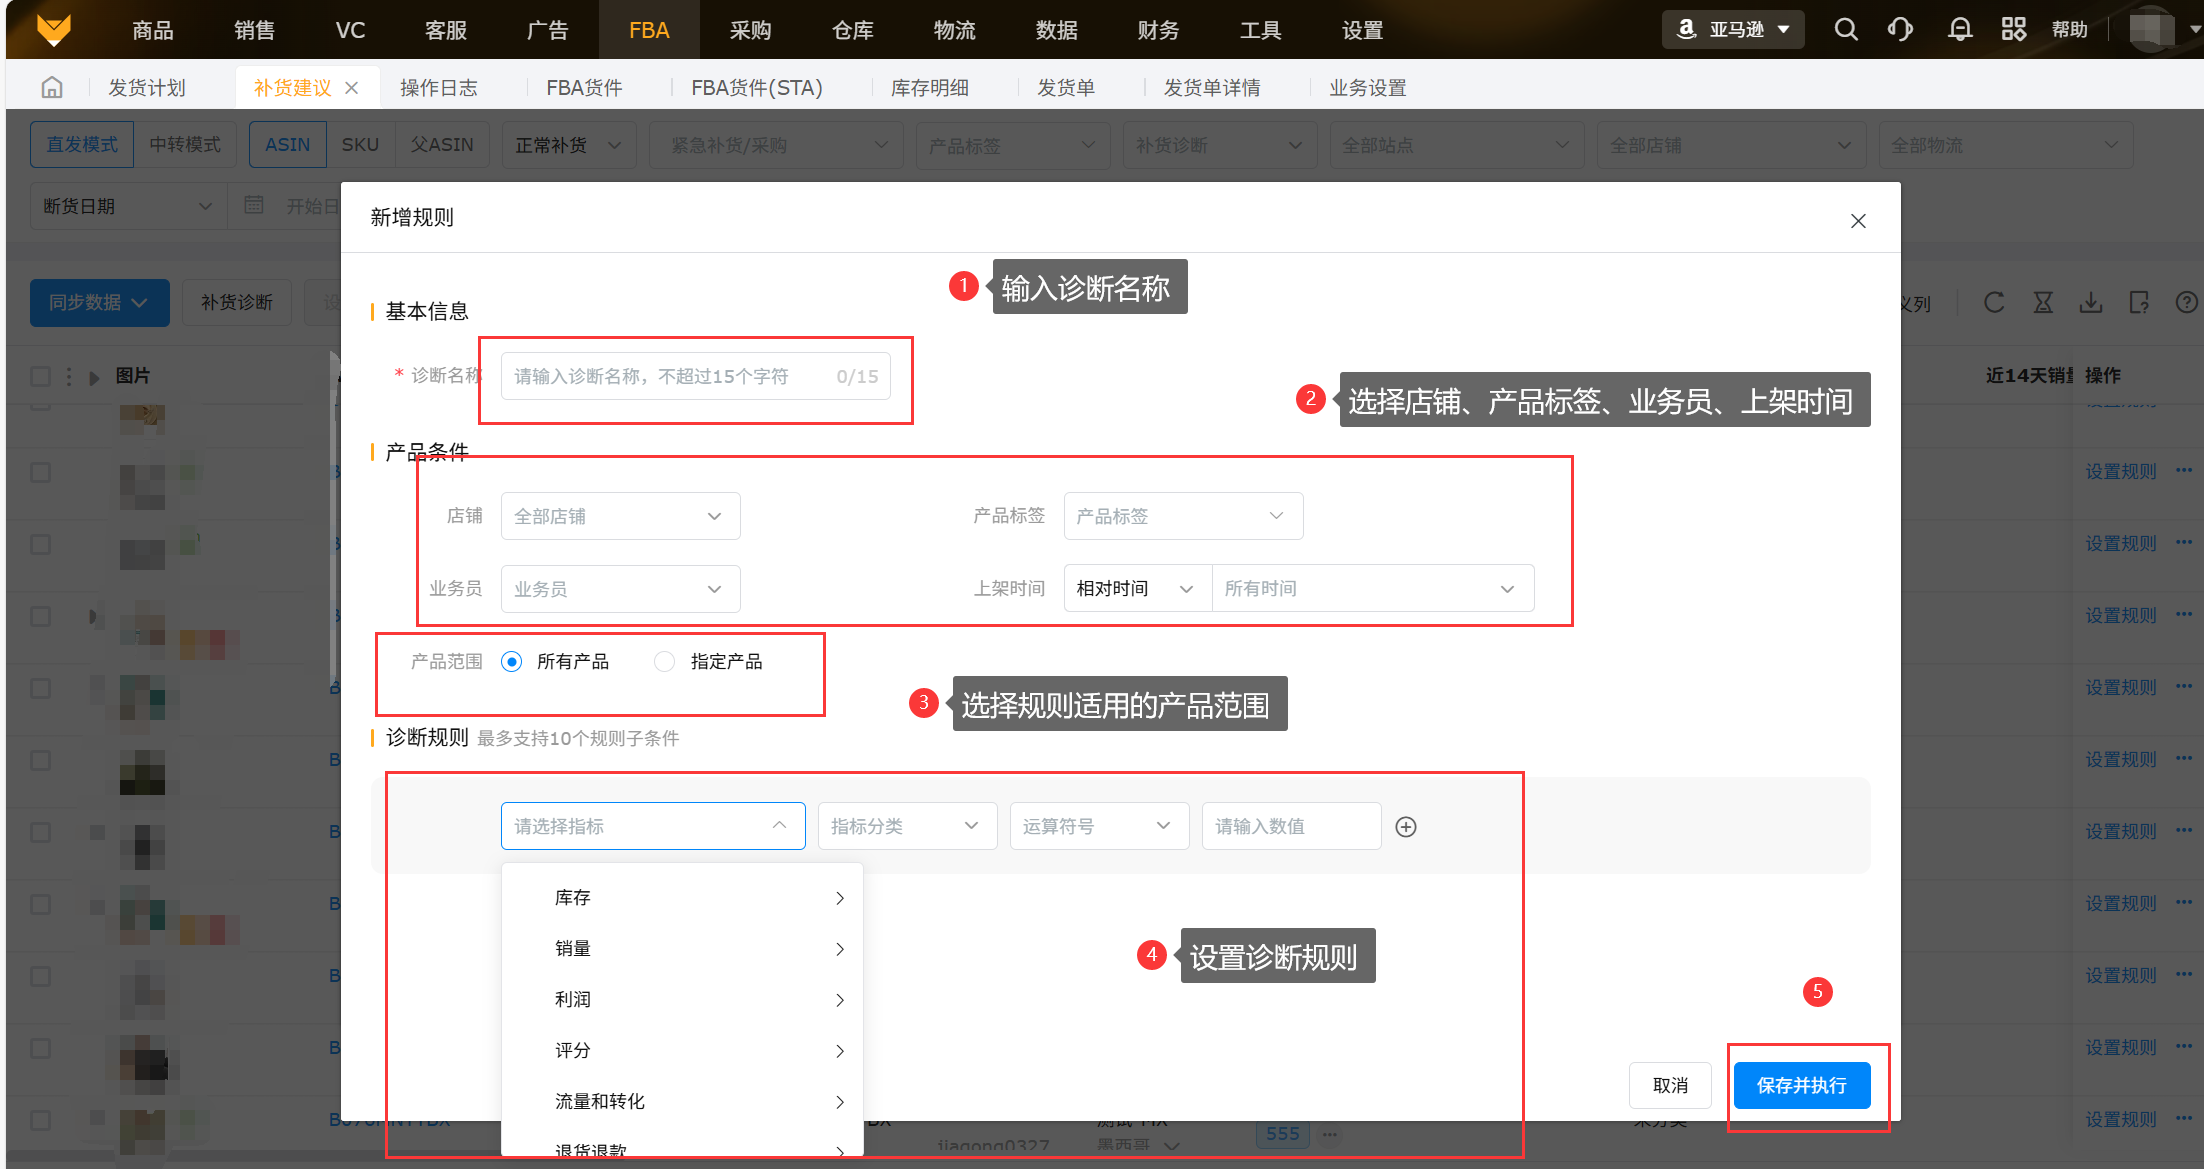The width and height of the screenshot is (2204, 1169).
Task: Switch to the 操作日志 tab
Action: (x=438, y=88)
